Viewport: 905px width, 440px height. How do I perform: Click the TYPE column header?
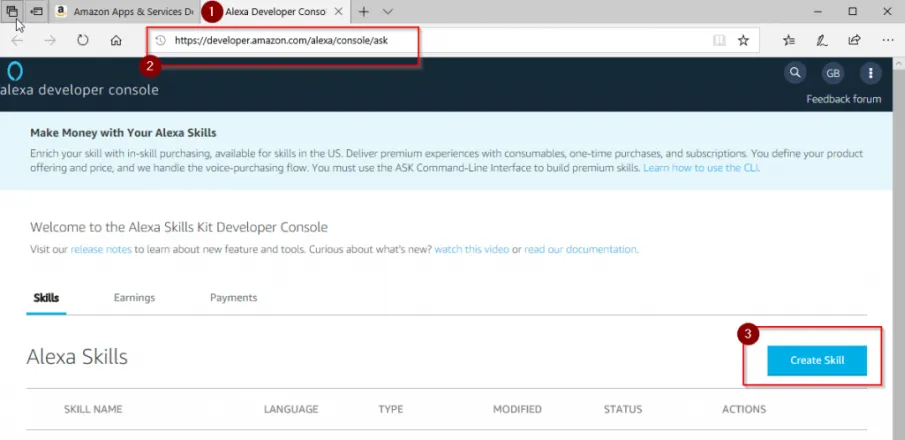click(x=391, y=409)
